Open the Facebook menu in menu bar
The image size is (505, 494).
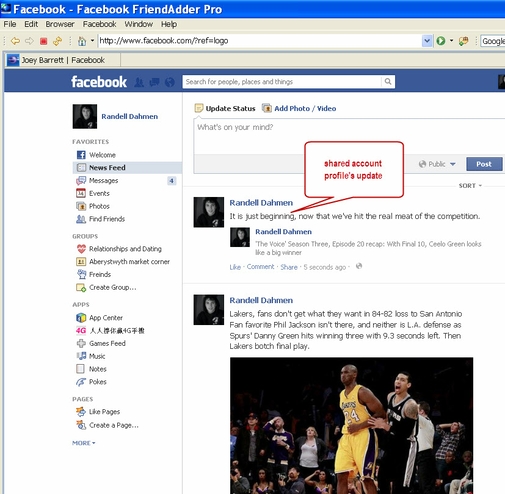[99, 24]
